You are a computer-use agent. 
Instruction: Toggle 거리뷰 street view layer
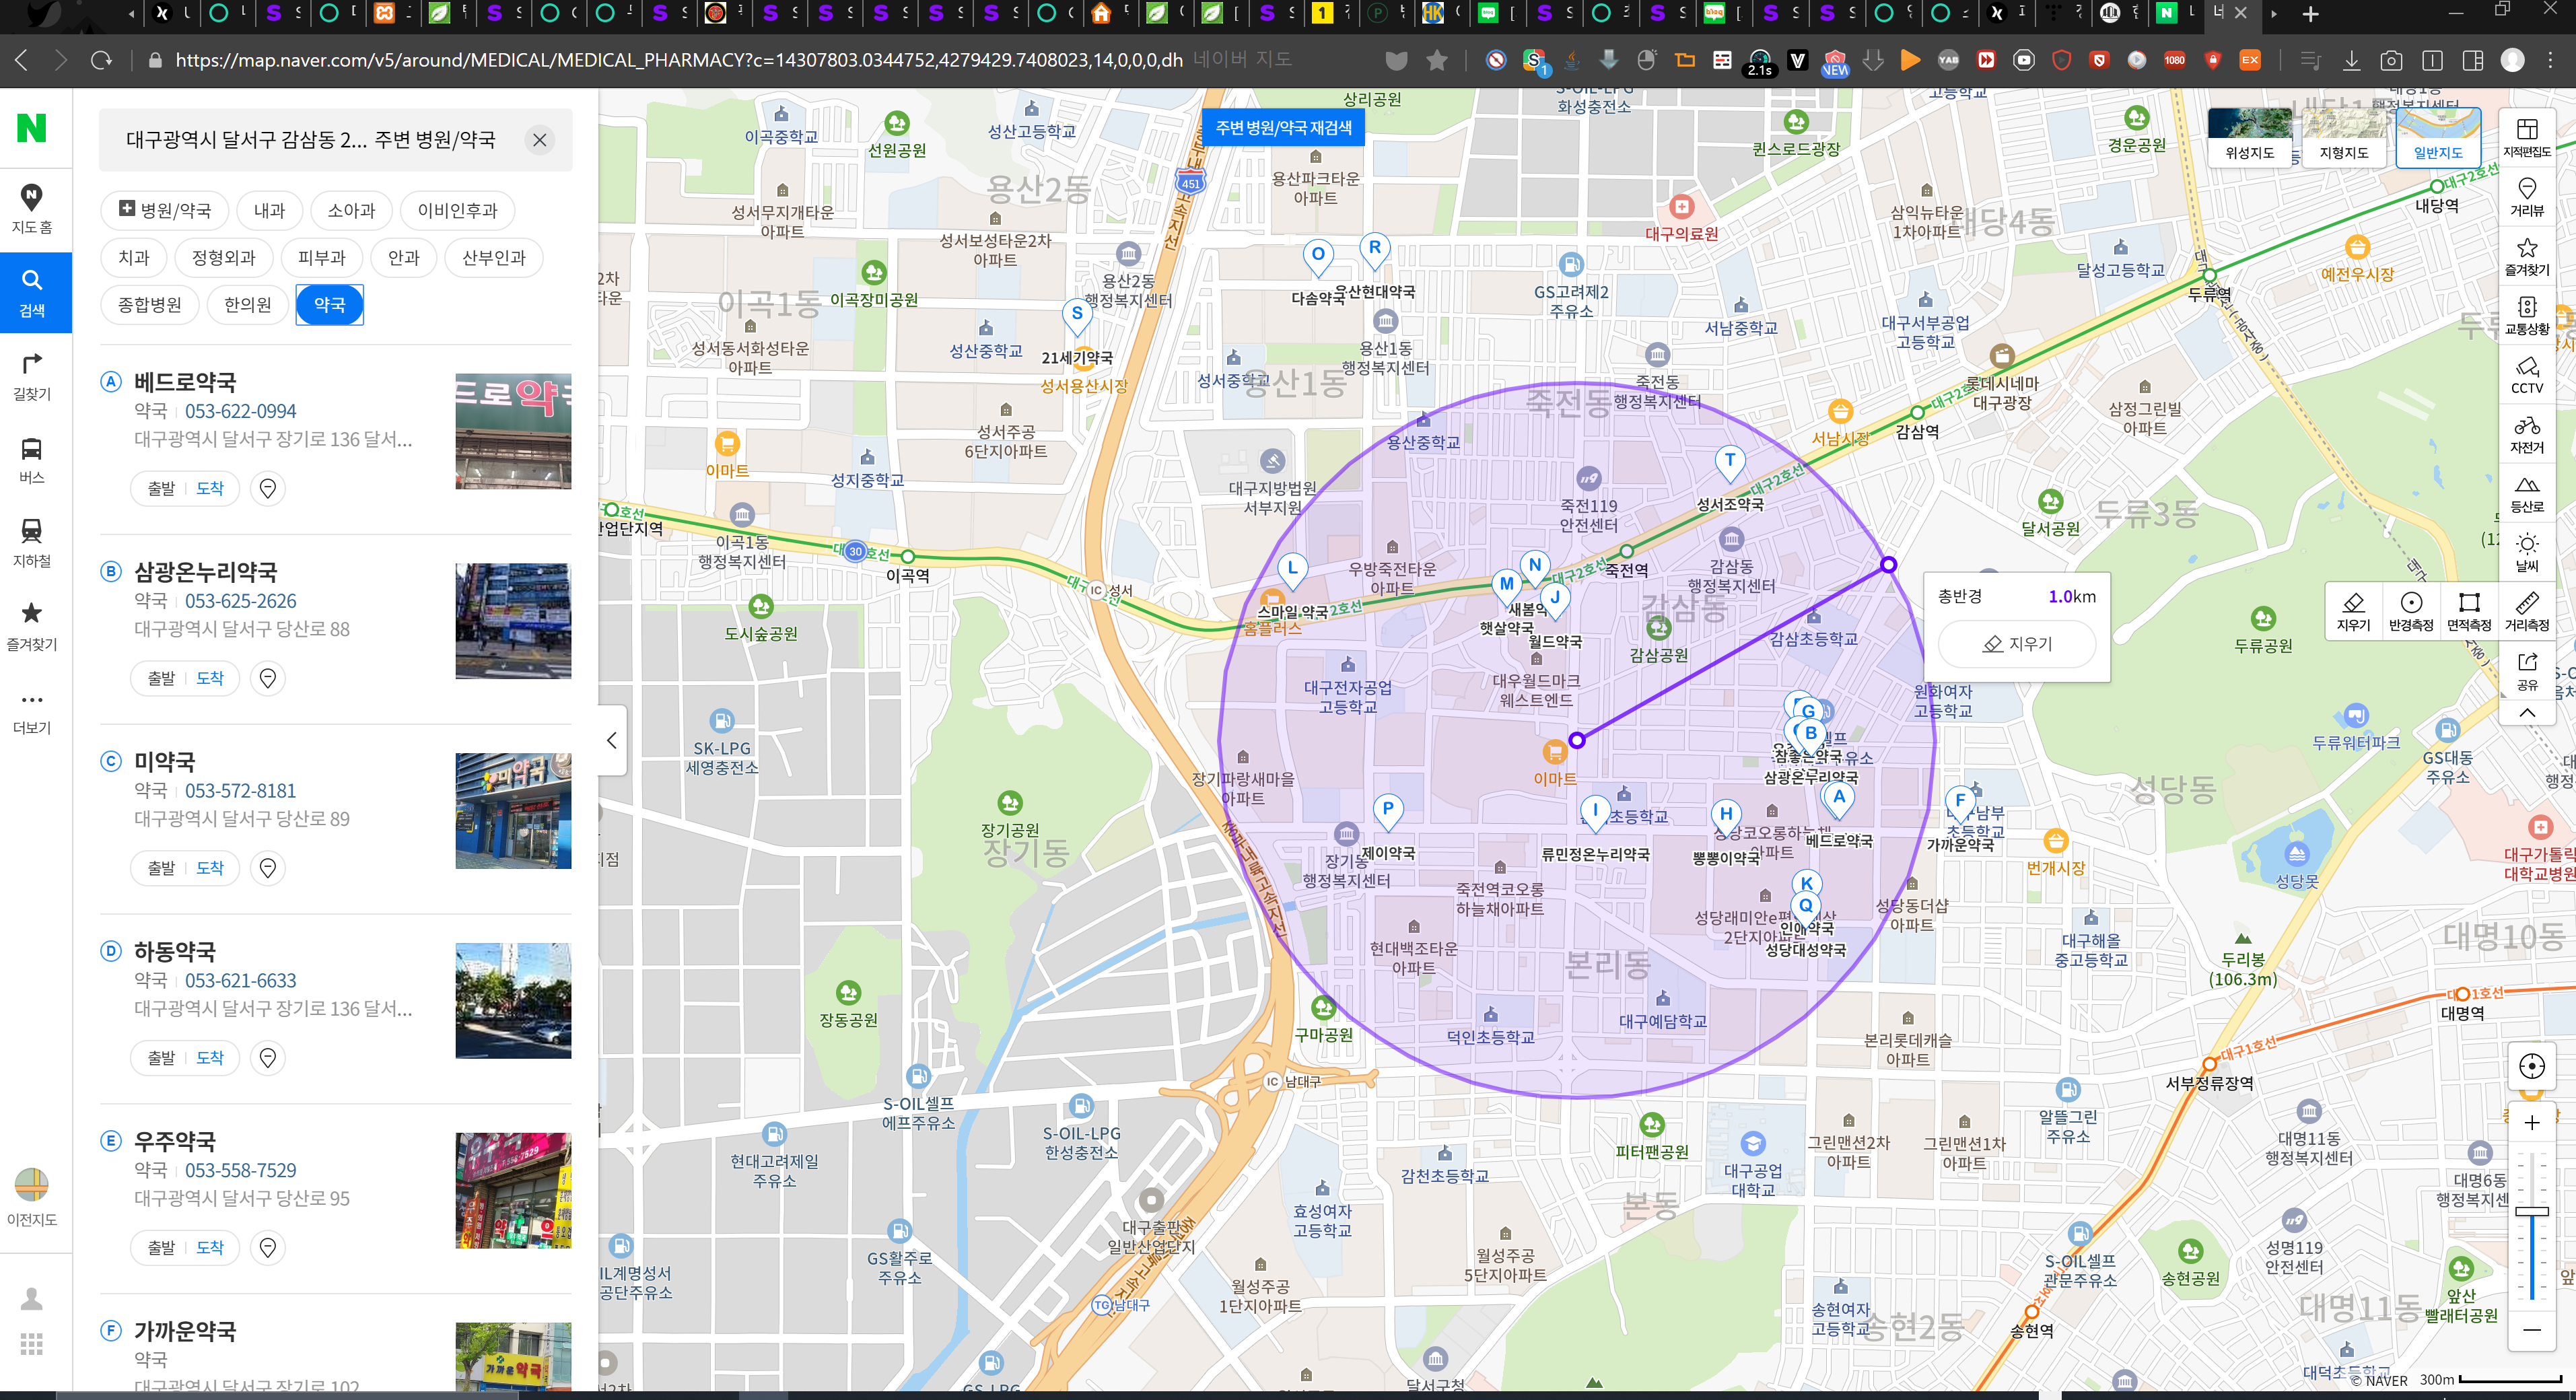click(2527, 197)
